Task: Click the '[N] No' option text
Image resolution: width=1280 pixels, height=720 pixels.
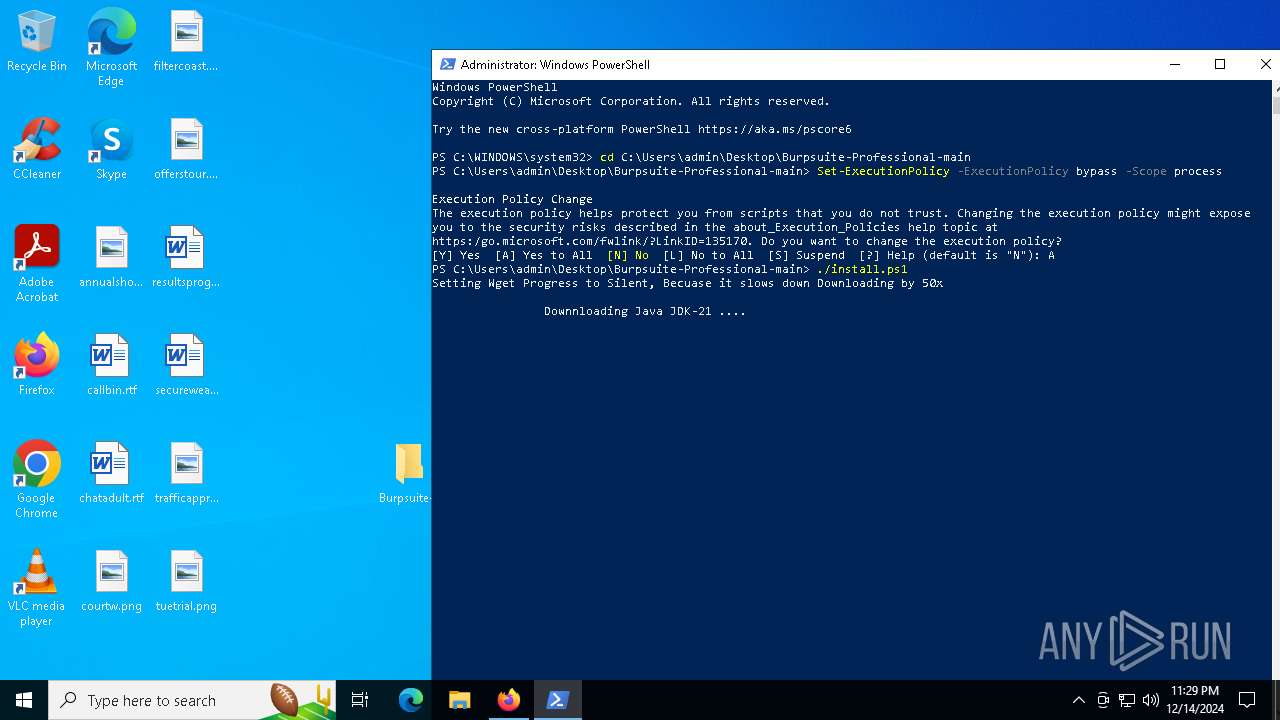Action: (628, 255)
